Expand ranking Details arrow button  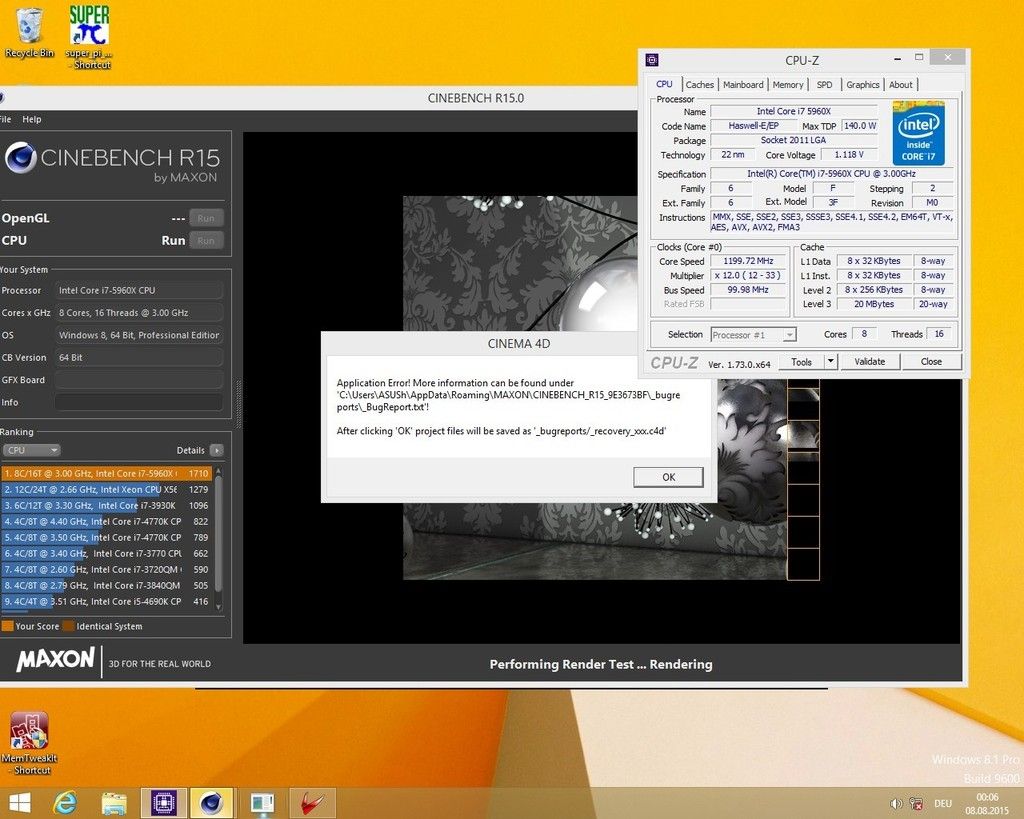coord(217,450)
